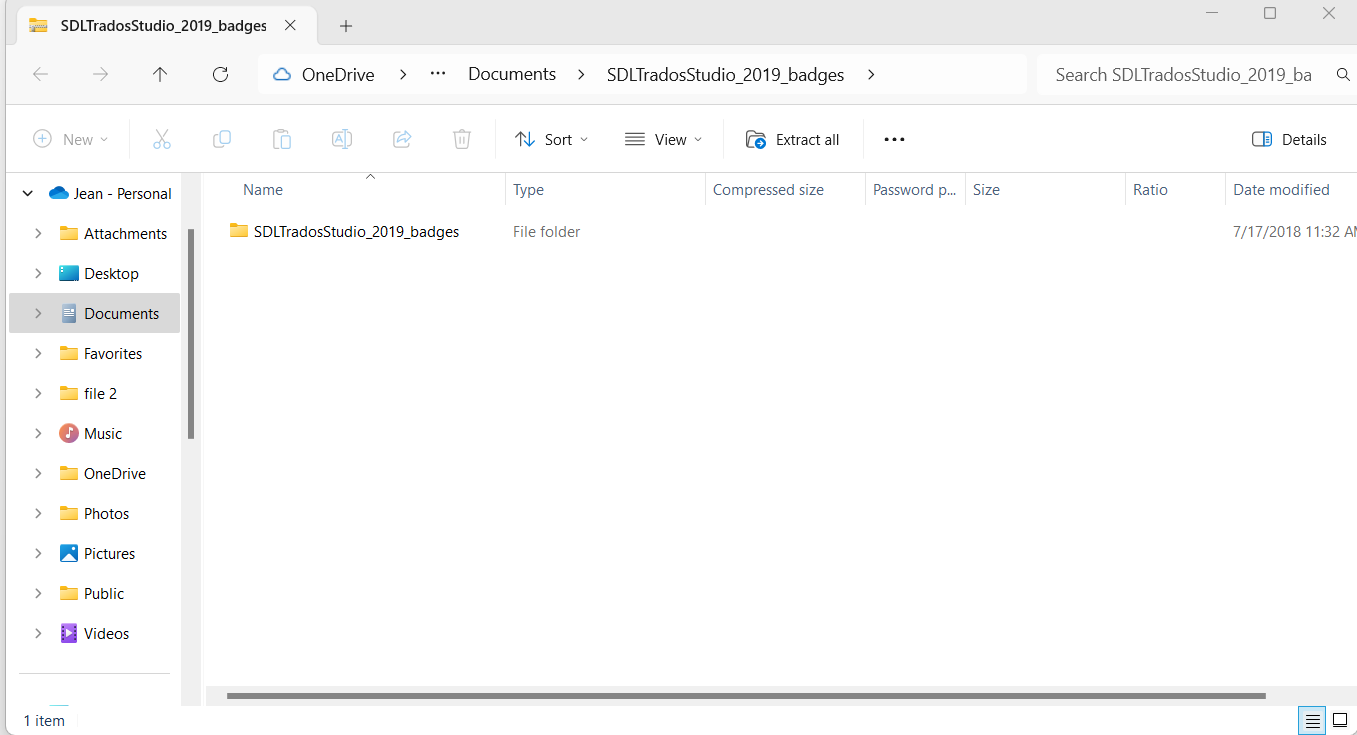Add a new tab with plus button
Viewport: 1357px width, 735px height.
(346, 26)
